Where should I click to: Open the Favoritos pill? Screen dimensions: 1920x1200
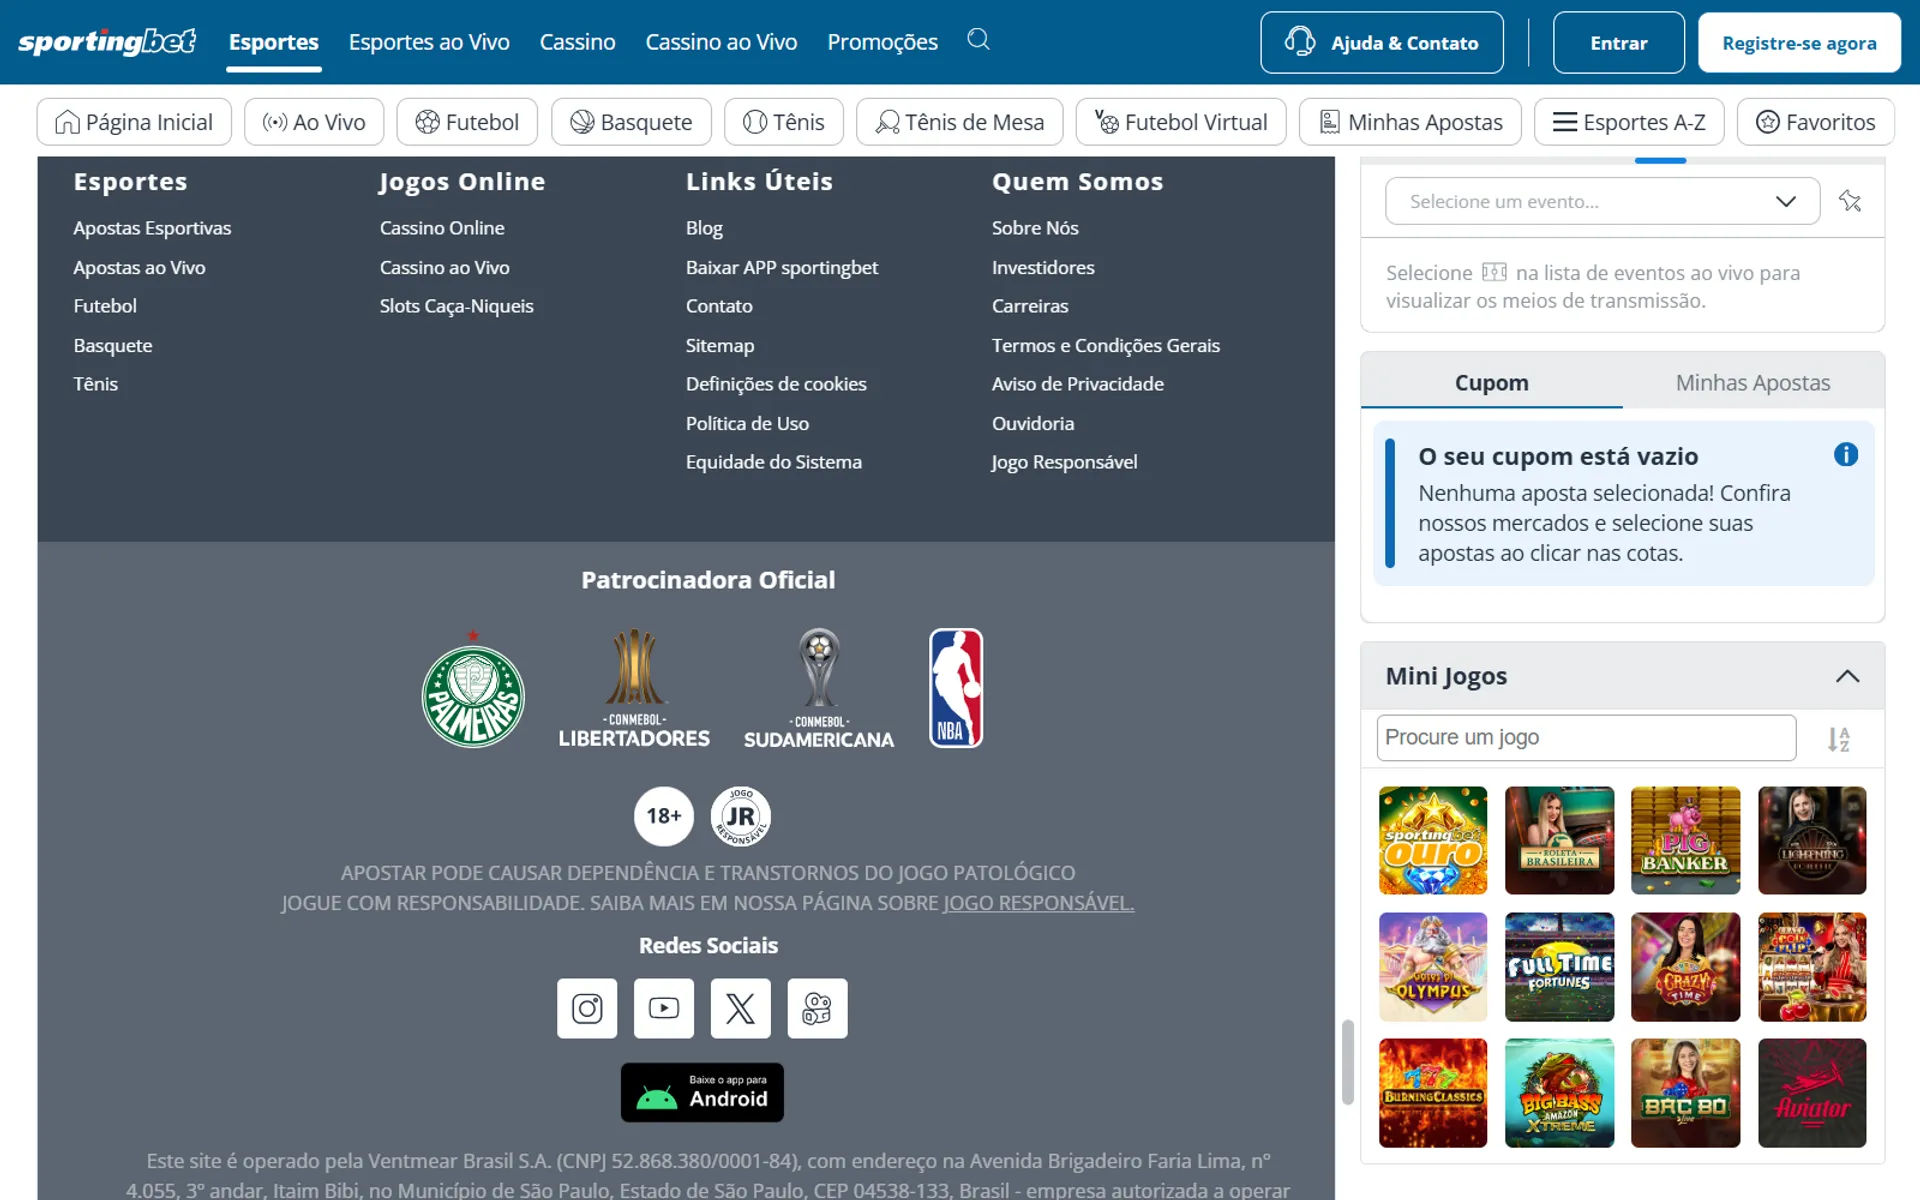[x=1815, y=122]
